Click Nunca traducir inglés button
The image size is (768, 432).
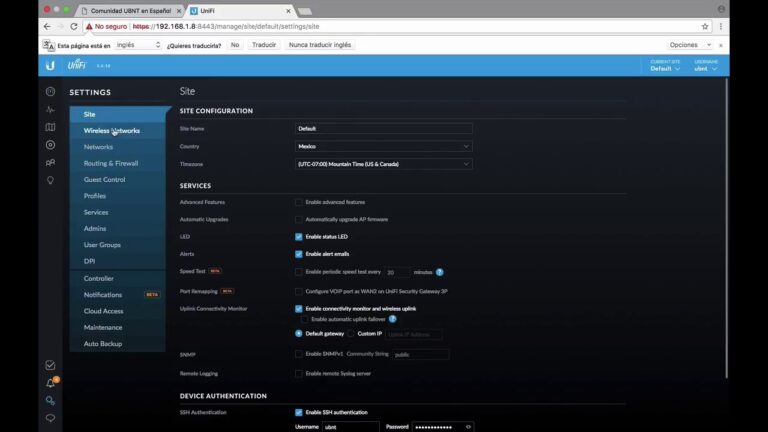[320, 45]
